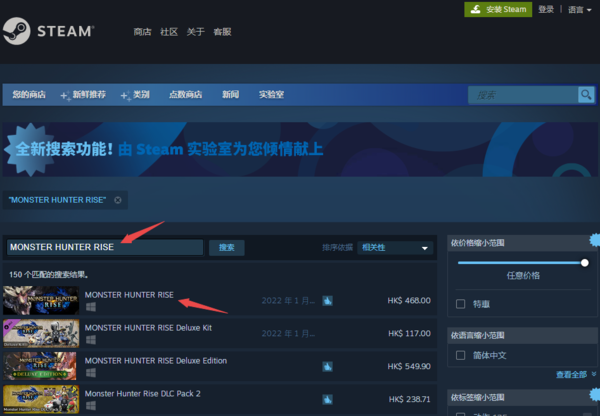Open Monster Hunter Rise DLC Pack 2 result
Screen dimensions: 600x416
(x=142, y=393)
